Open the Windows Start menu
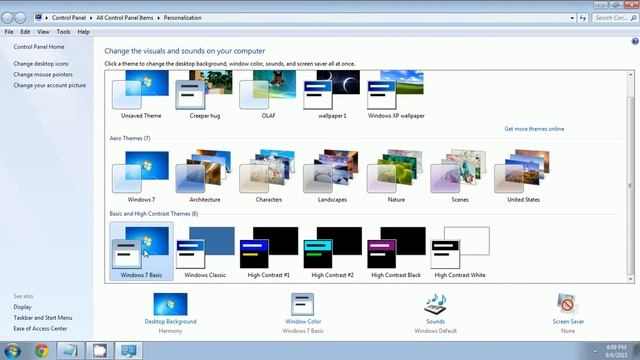The height and width of the screenshot is (360, 640). coord(12,351)
